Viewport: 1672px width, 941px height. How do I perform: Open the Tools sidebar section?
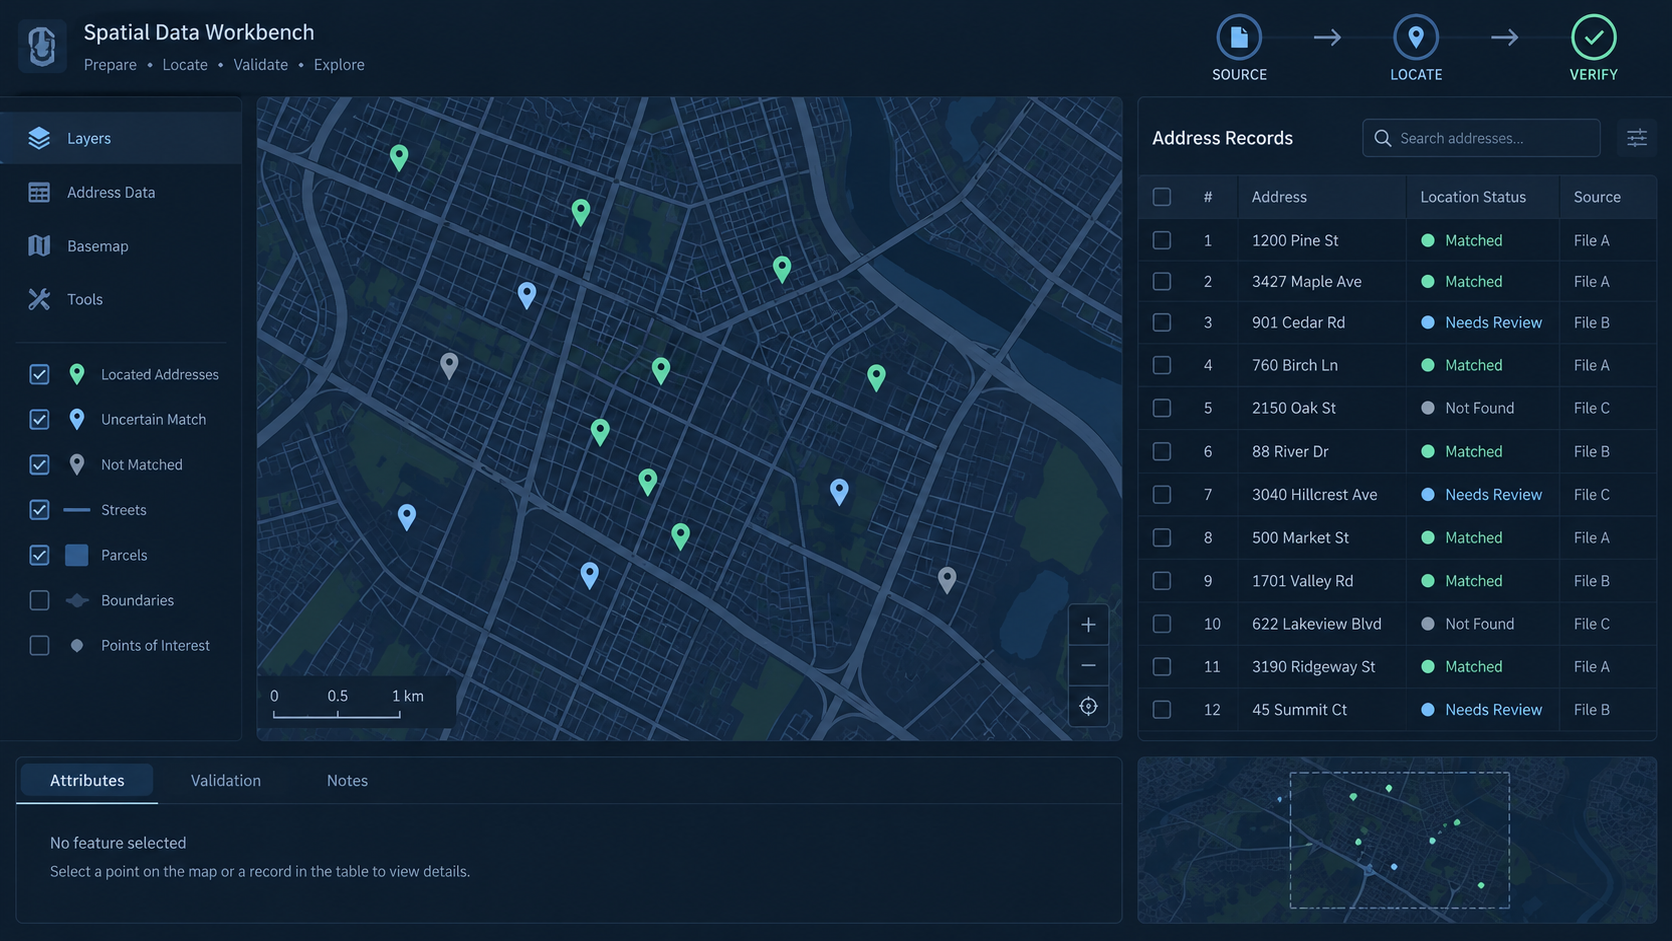point(121,299)
